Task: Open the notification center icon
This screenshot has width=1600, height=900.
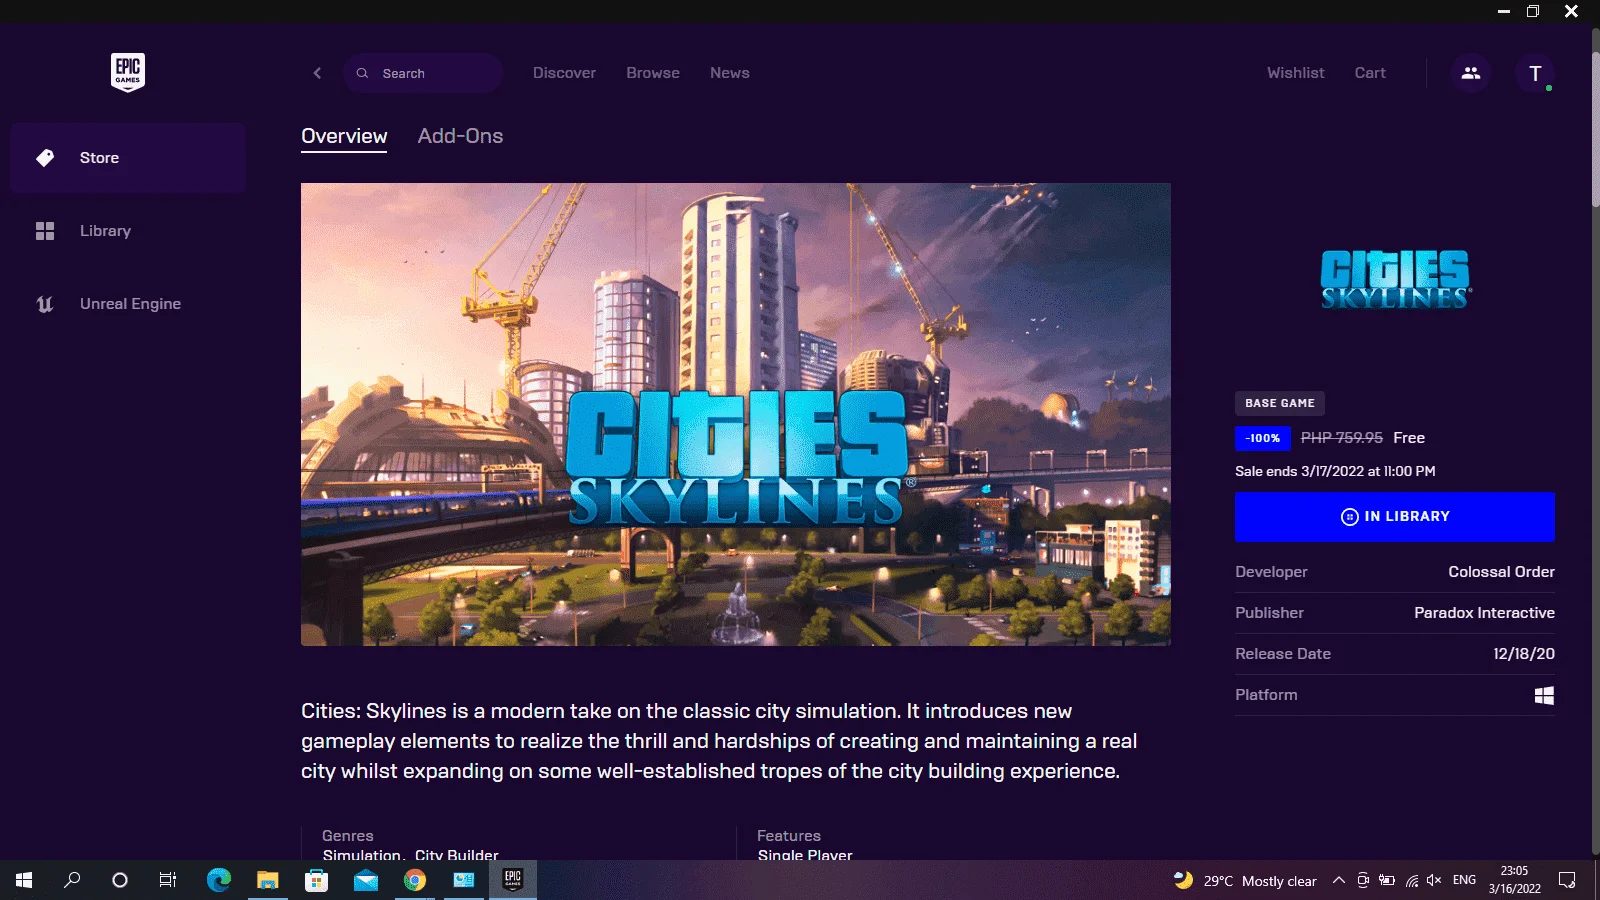Action: pos(1567,880)
